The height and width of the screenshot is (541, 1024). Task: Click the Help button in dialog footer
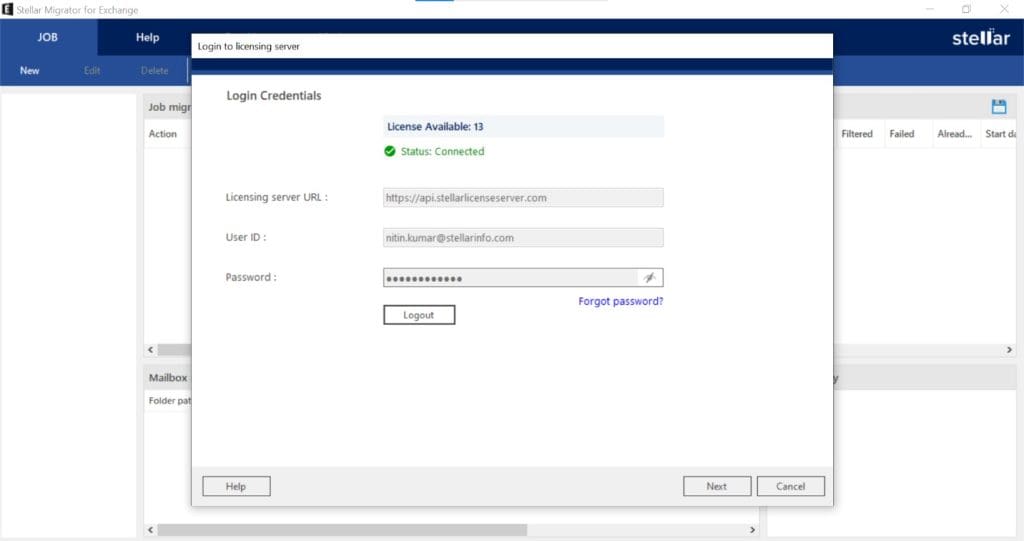click(x=236, y=486)
